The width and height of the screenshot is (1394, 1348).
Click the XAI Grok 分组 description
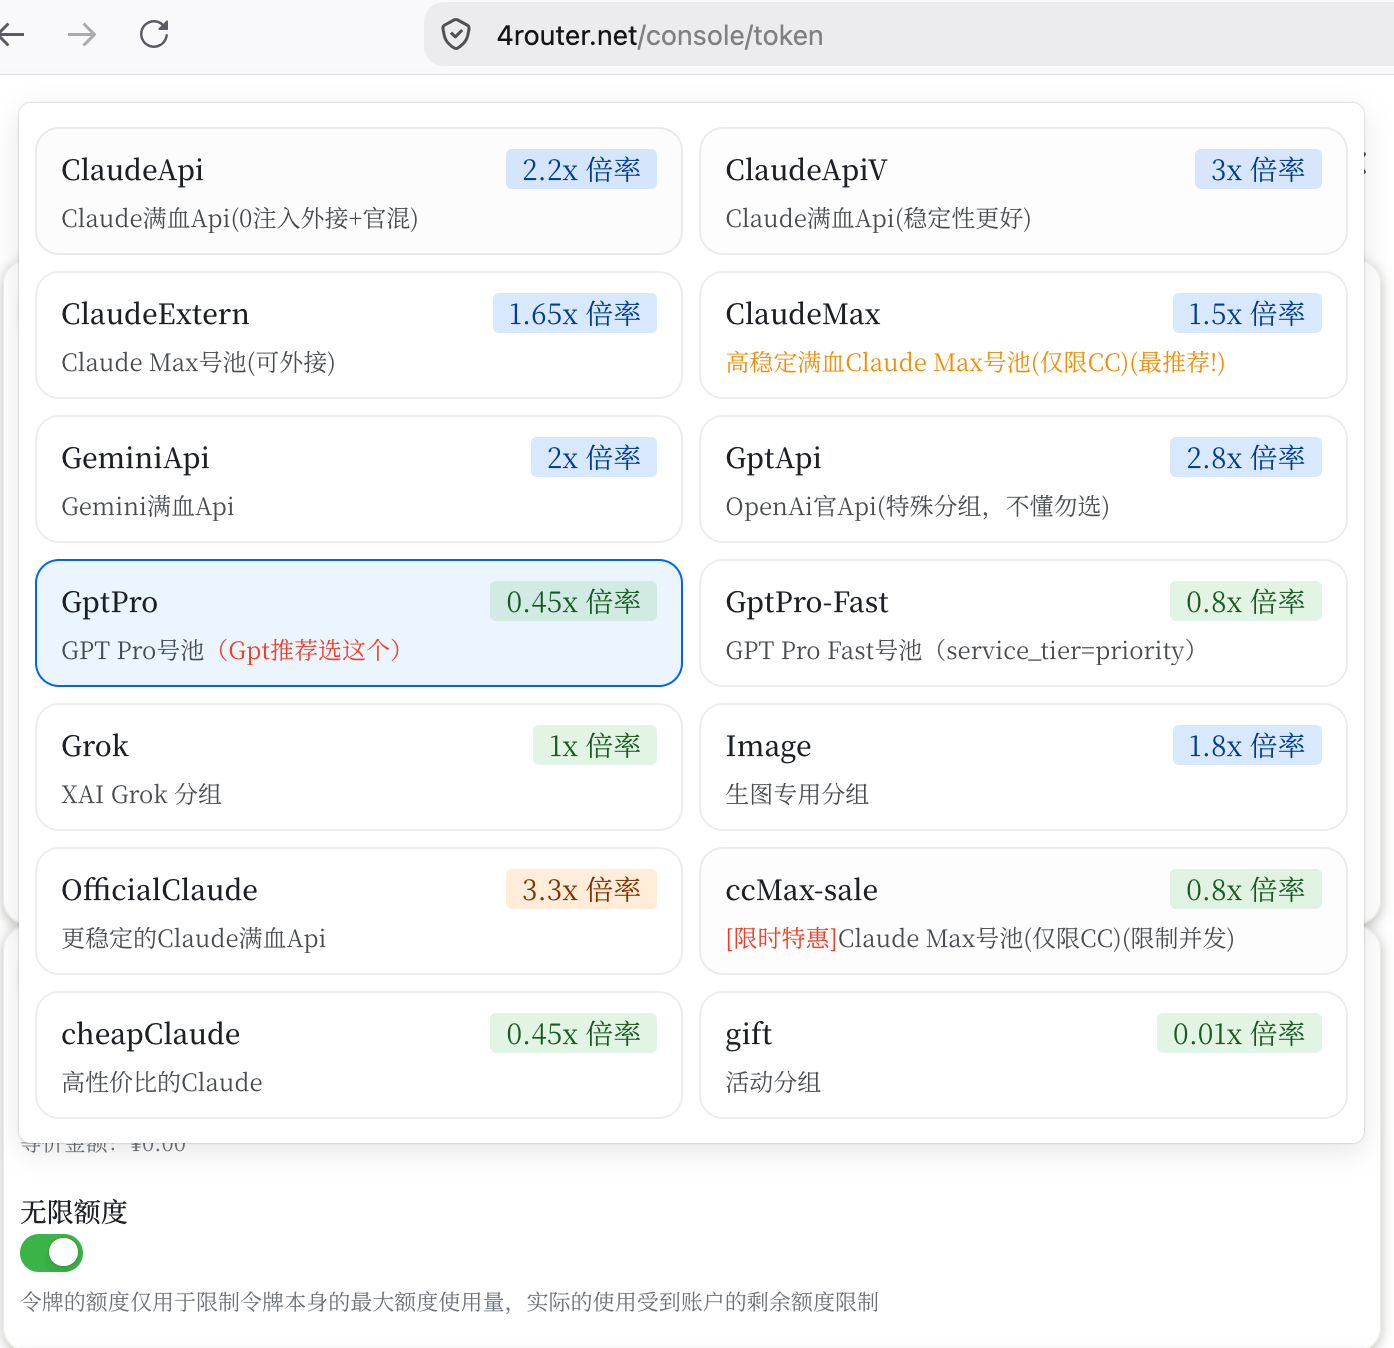click(142, 794)
